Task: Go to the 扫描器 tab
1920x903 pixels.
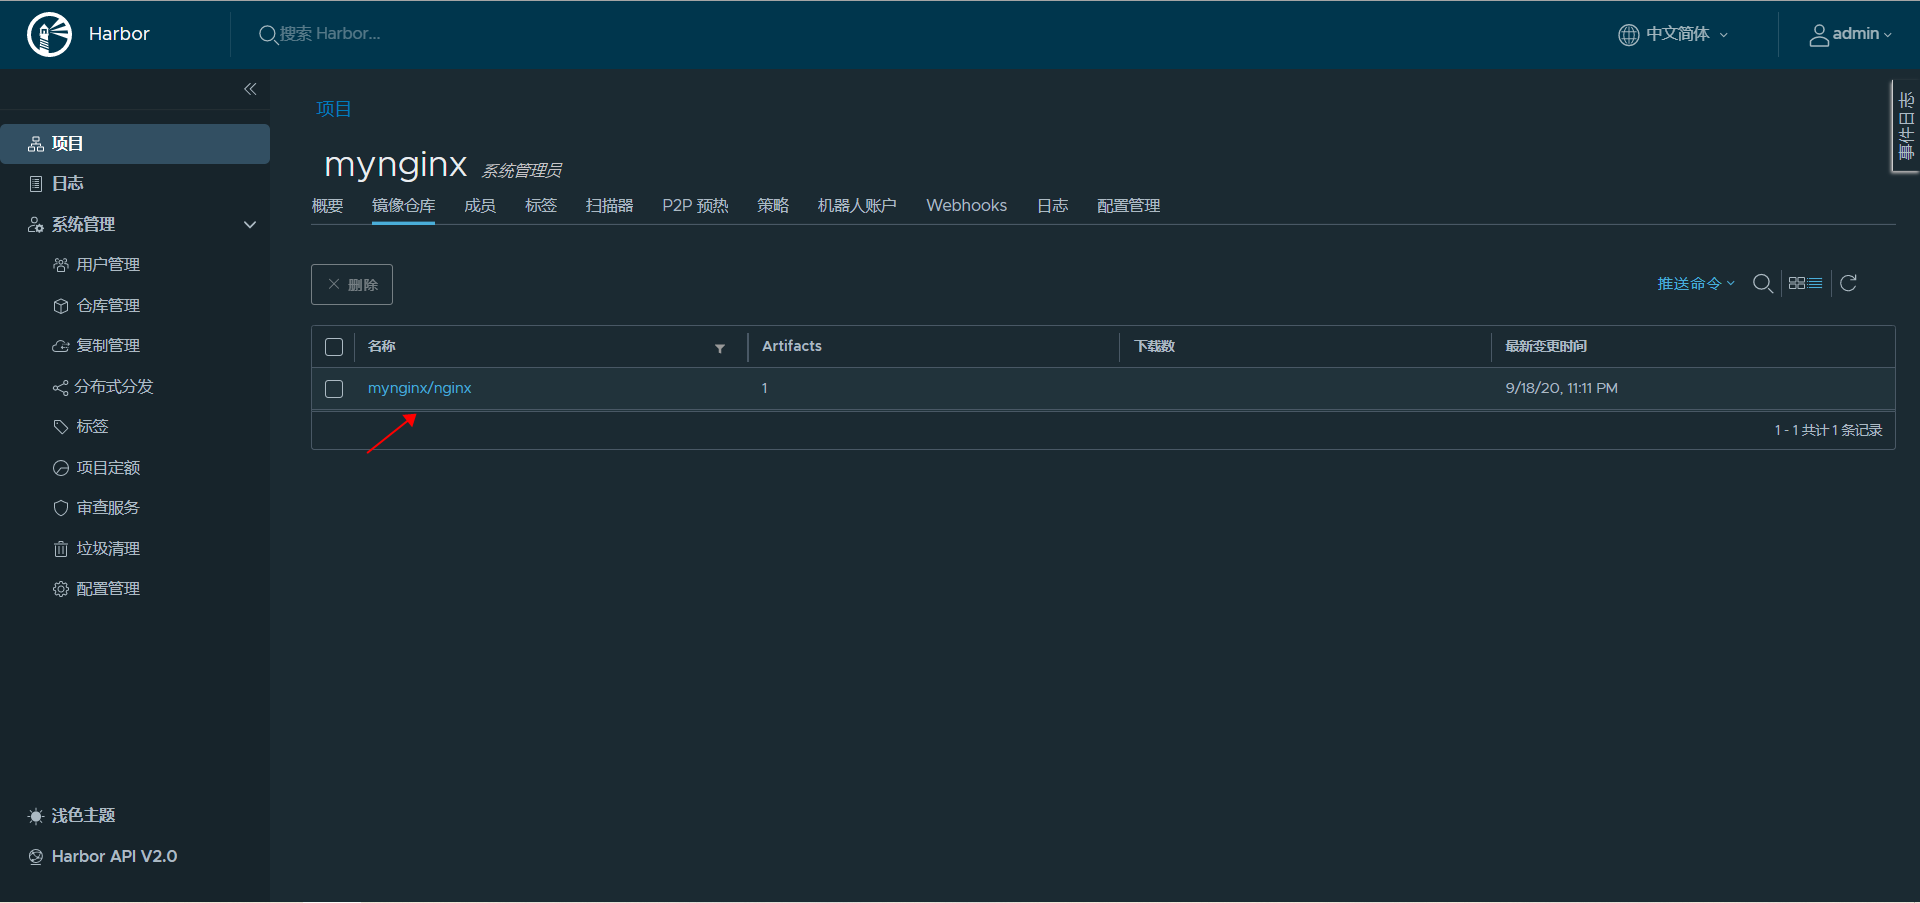Action: coord(609,206)
